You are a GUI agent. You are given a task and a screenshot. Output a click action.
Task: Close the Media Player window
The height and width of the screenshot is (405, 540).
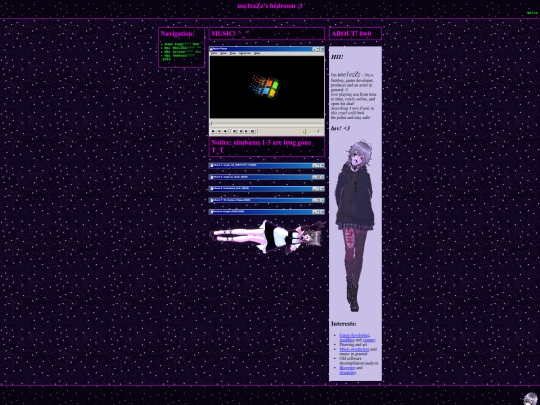tap(322, 49)
